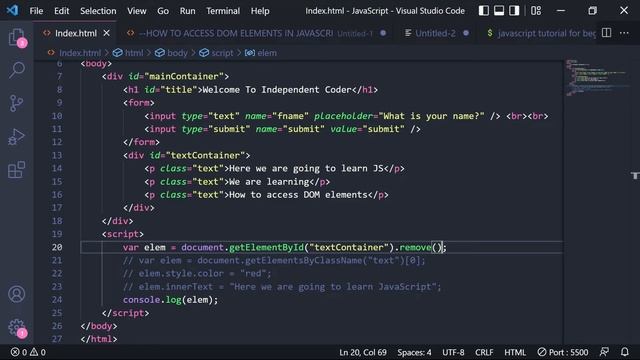The height and width of the screenshot is (360, 640).
Task: Open the editor More Actions menu
Action: [x=624, y=33]
